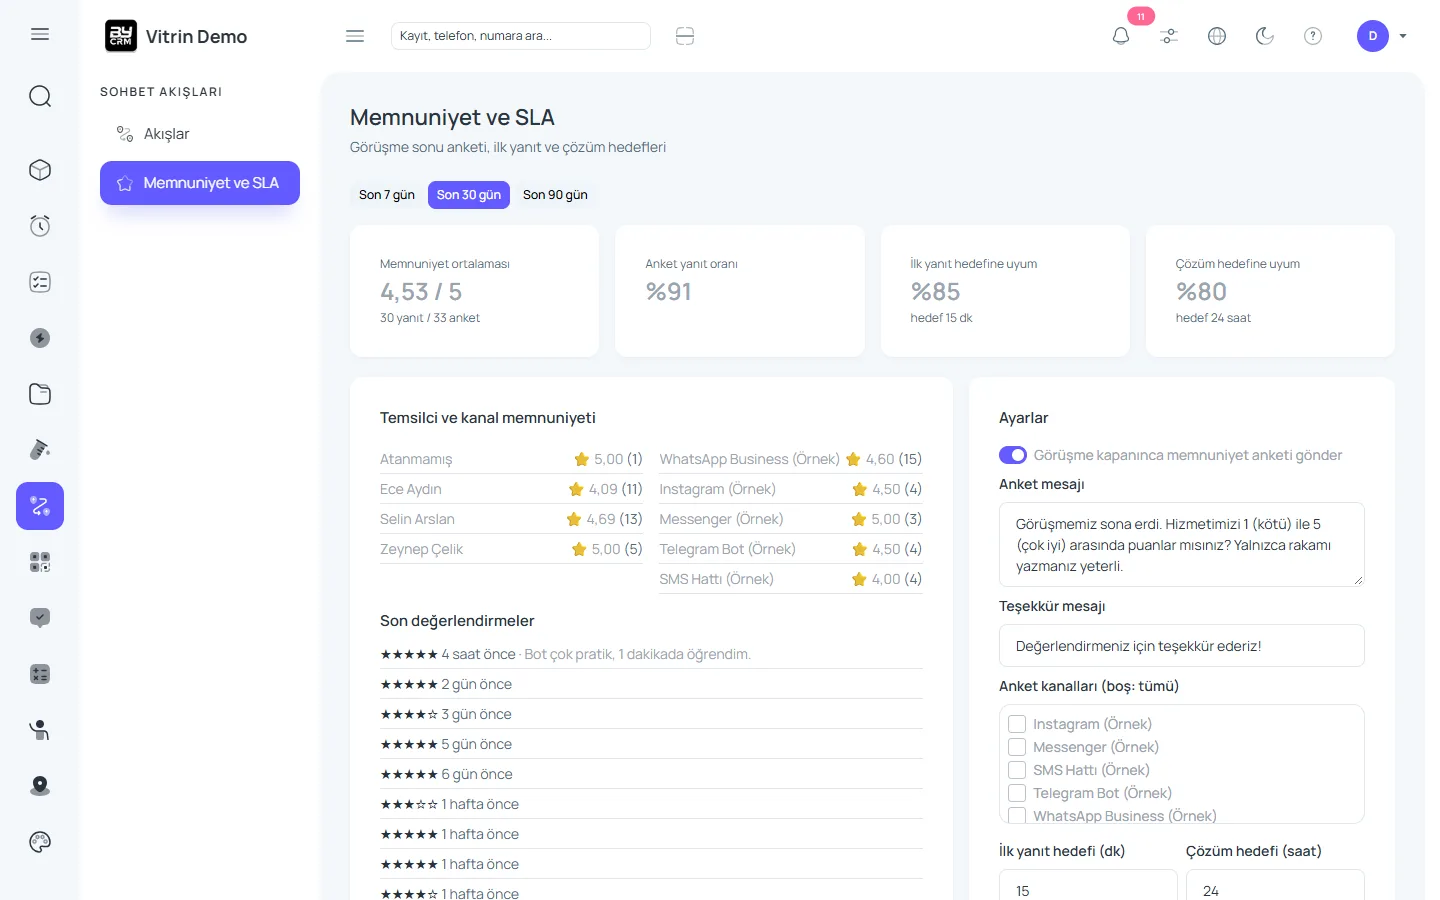Viewport: 1440px width, 900px height.
Task: Check the SMS Hattı (Örnek) survey channel
Action: tap(1017, 770)
